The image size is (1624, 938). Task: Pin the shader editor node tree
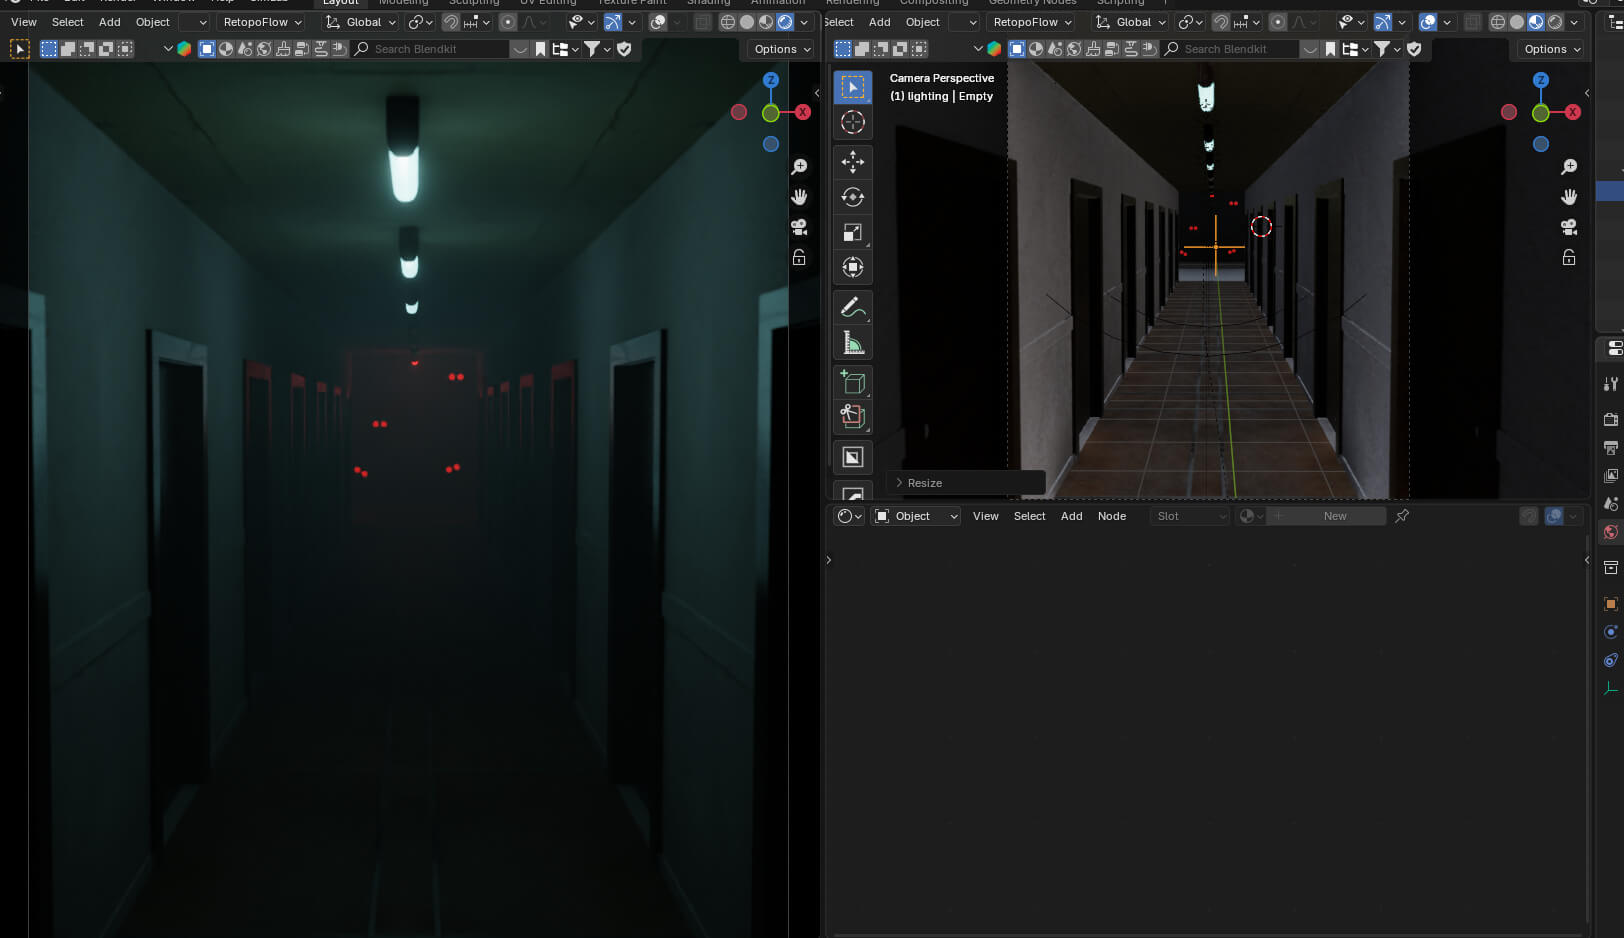pos(1402,516)
